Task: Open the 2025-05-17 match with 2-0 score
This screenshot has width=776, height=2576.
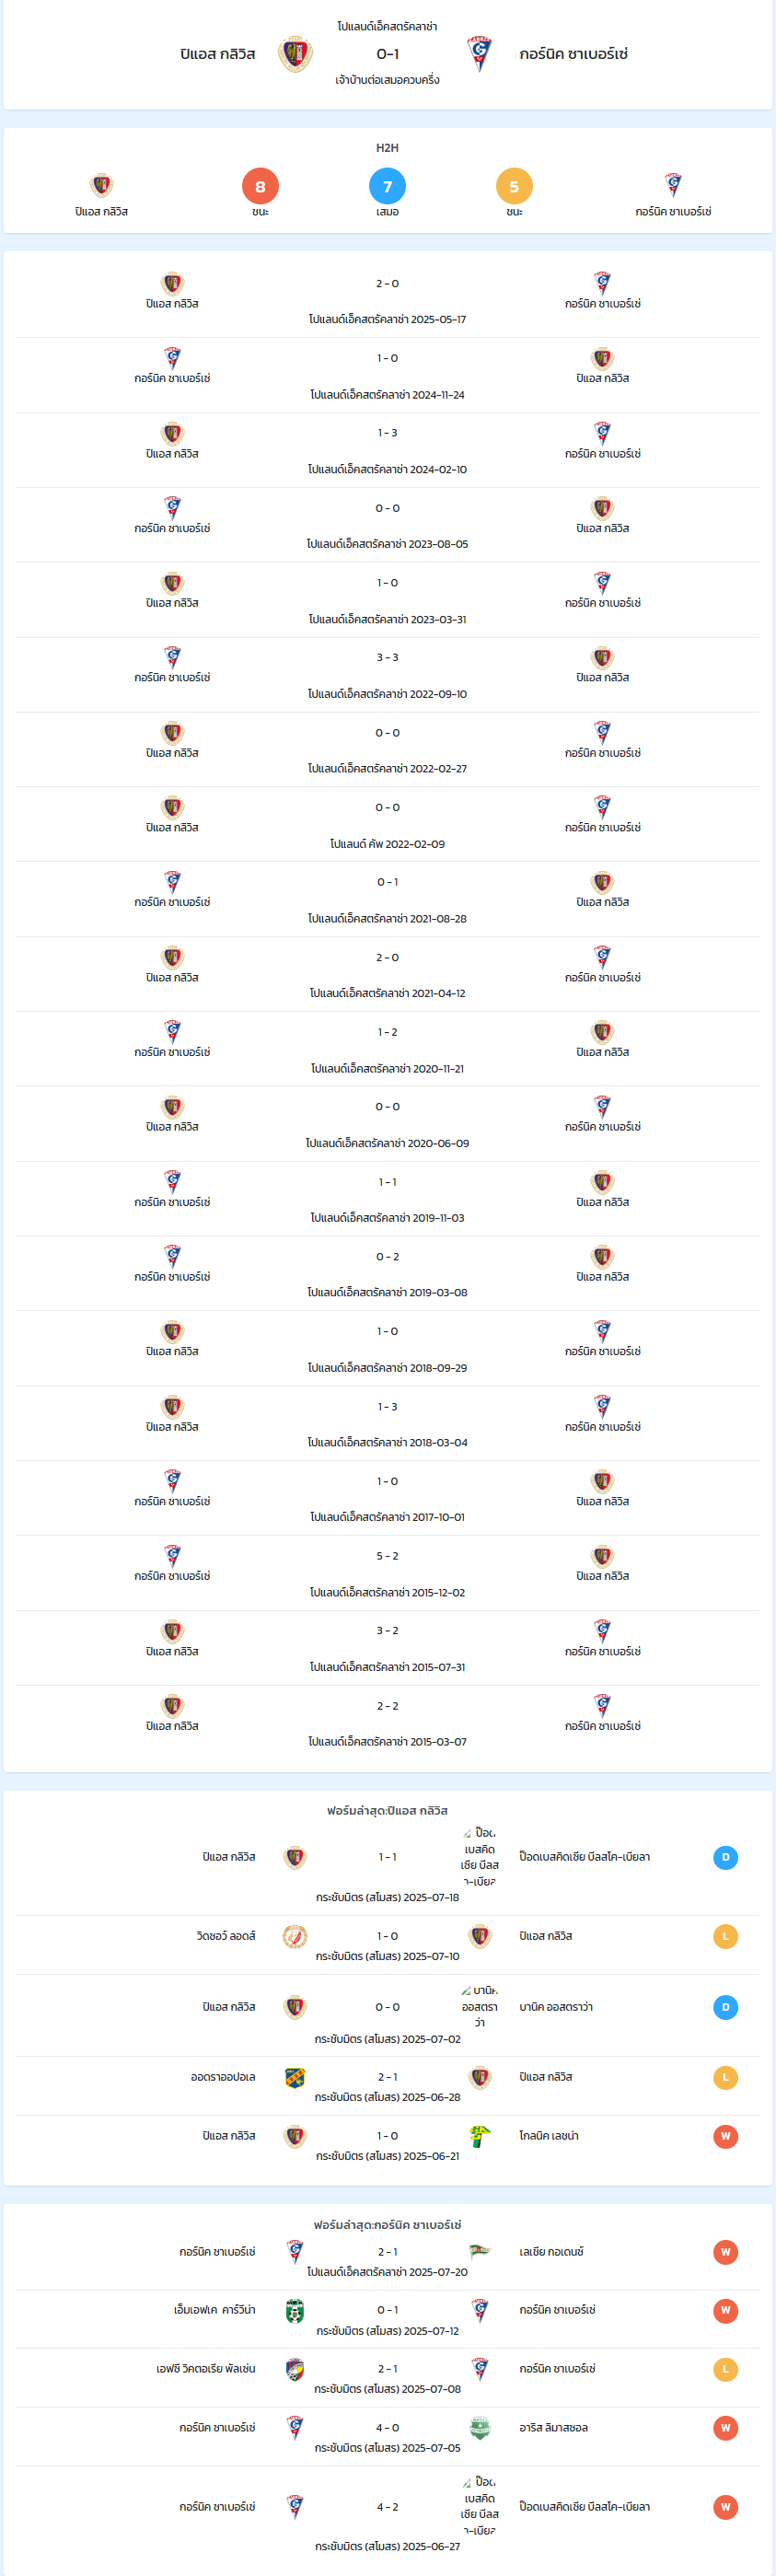Action: pyautogui.click(x=387, y=300)
